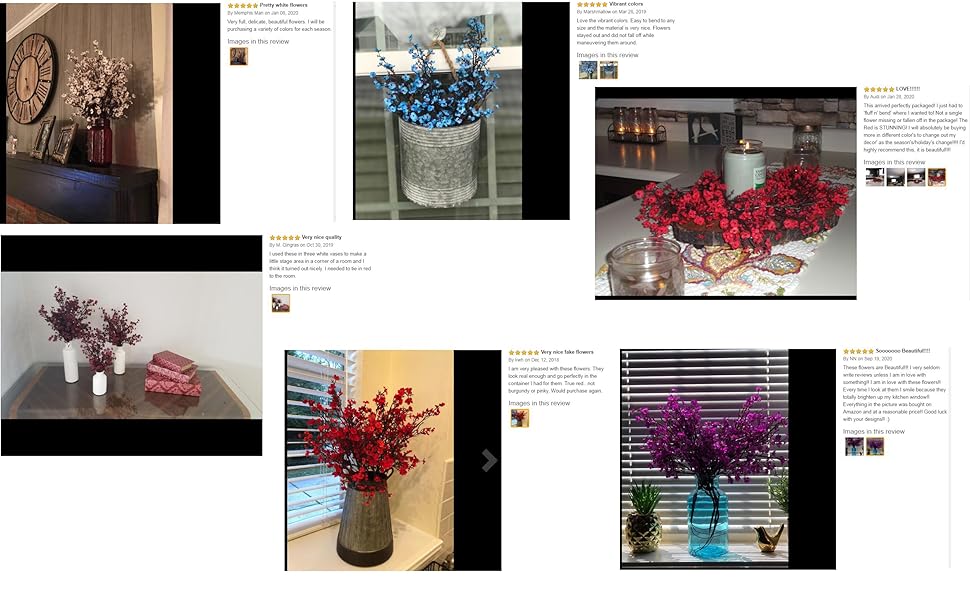Open fourth highlighted thumbnail in LOVE!!!!!! review
This screenshot has height=600, width=970.
(x=937, y=177)
